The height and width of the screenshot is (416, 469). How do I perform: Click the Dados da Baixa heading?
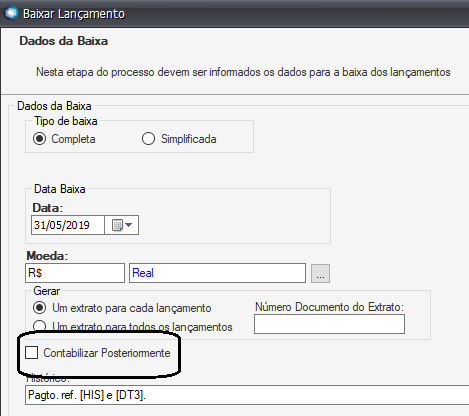pyautogui.click(x=64, y=41)
